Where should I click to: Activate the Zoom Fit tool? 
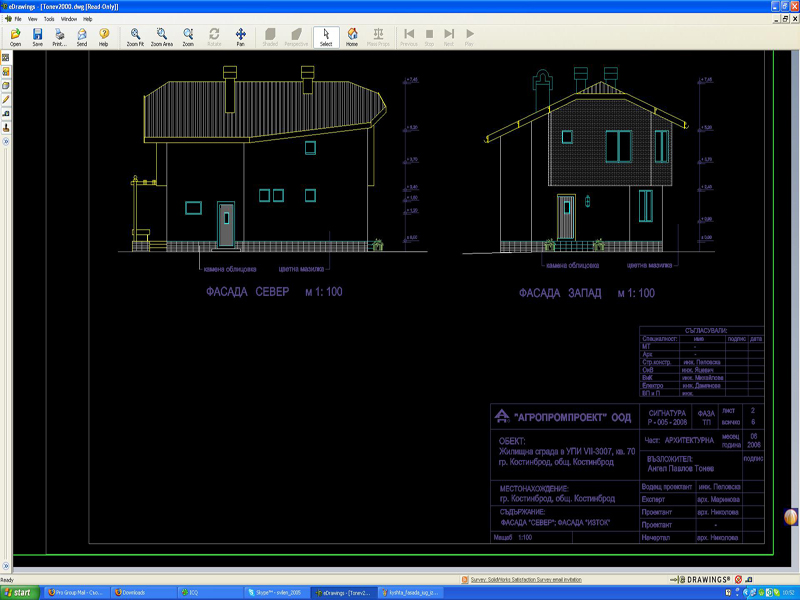tap(135, 37)
